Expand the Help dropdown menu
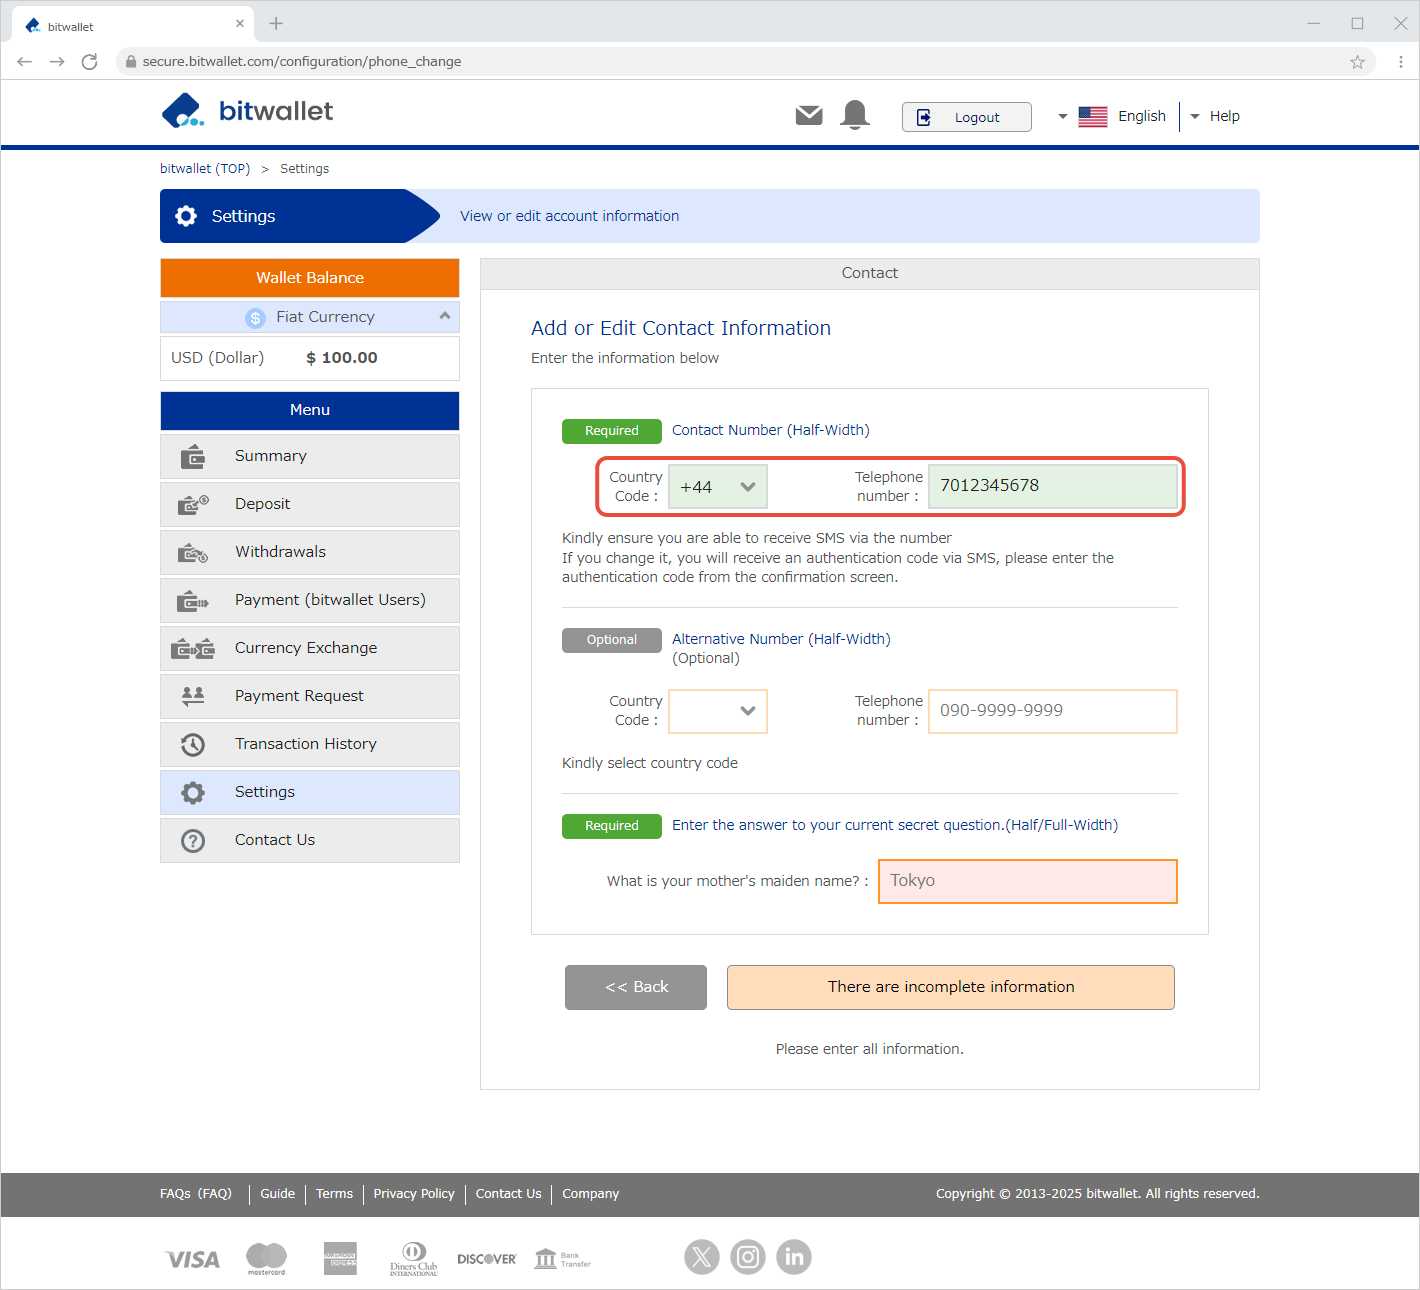The height and width of the screenshot is (1290, 1420). click(1215, 116)
